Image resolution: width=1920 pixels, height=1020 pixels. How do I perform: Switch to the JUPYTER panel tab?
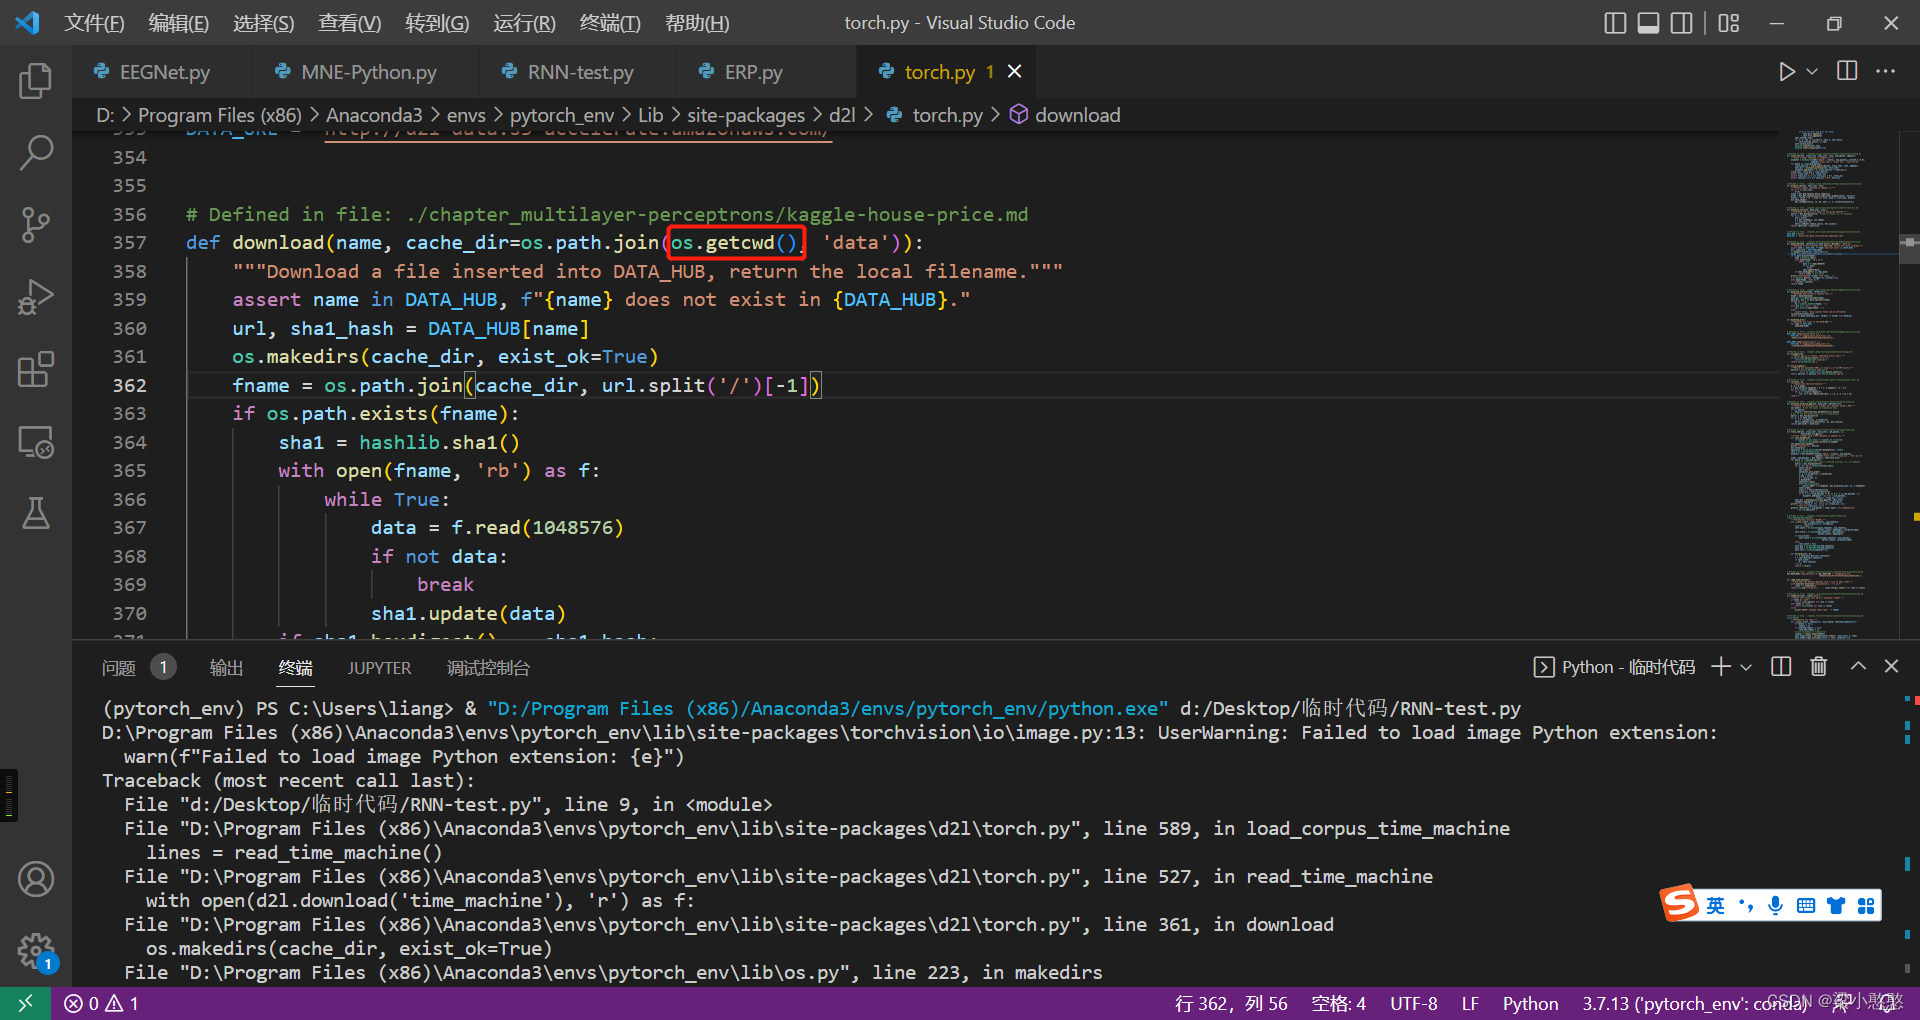(x=379, y=667)
